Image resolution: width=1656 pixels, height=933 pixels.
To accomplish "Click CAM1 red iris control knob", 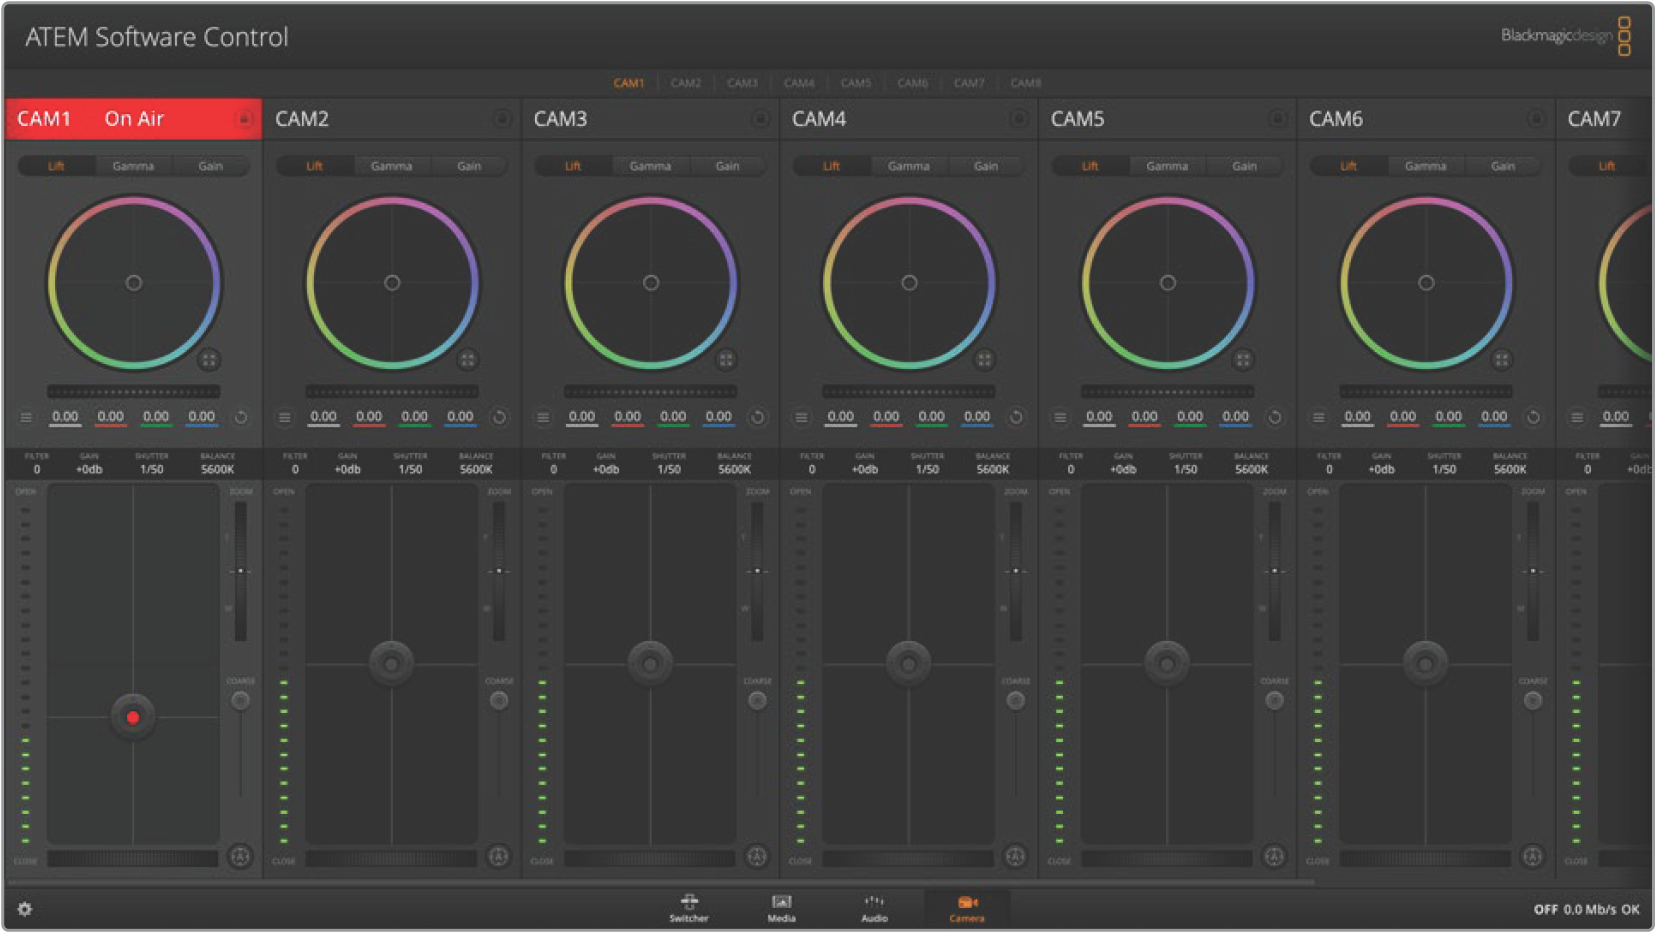I will 133,717.
